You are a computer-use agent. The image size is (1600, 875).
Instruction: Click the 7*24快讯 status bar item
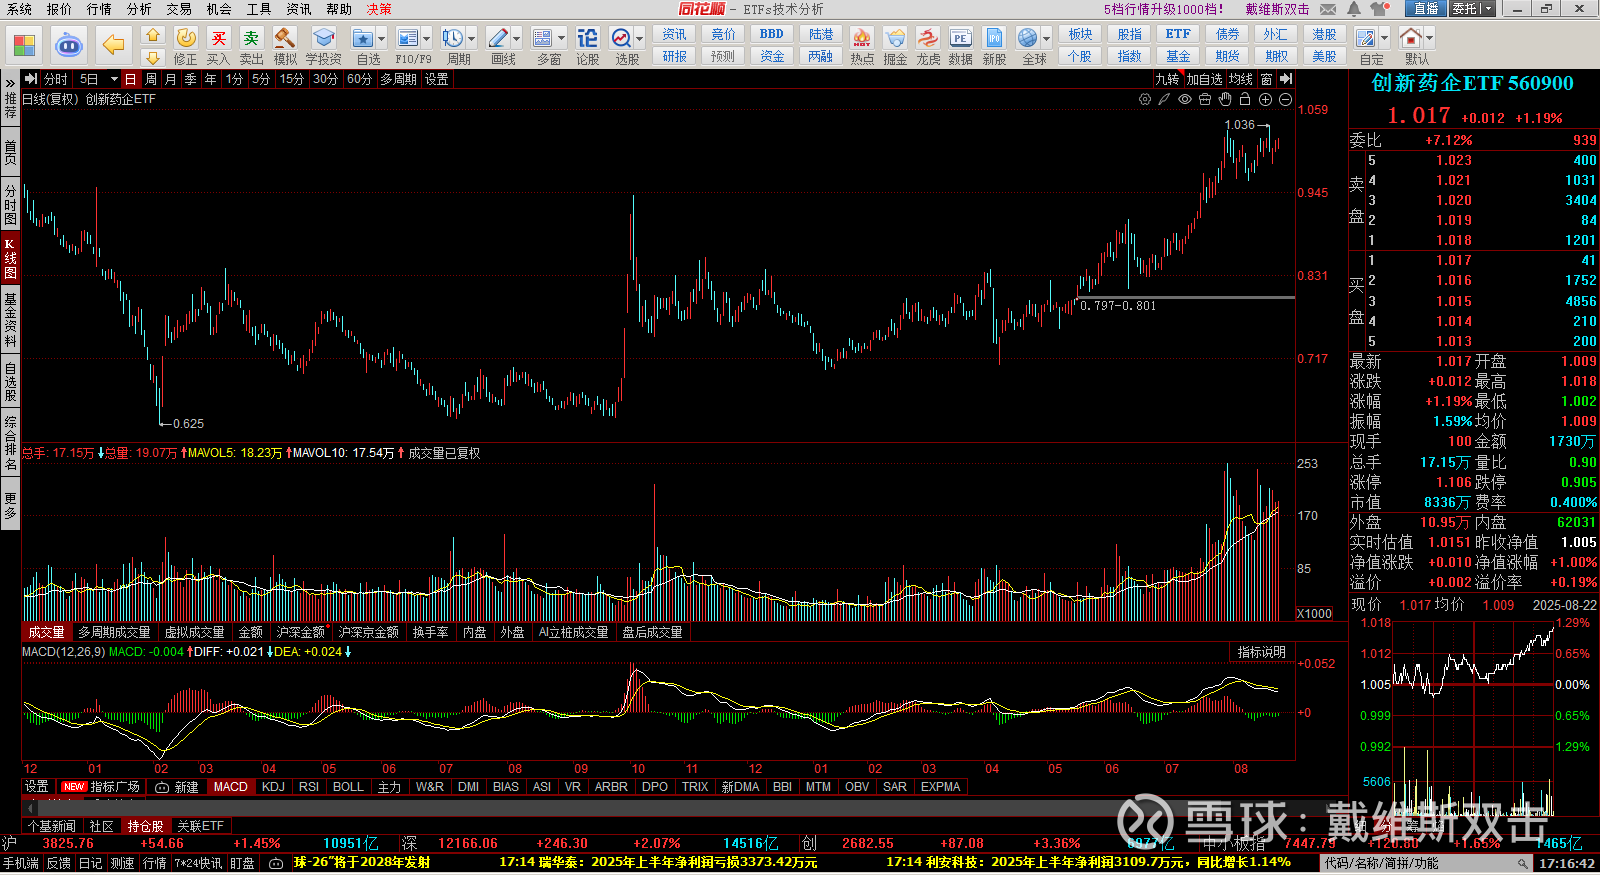click(x=198, y=863)
